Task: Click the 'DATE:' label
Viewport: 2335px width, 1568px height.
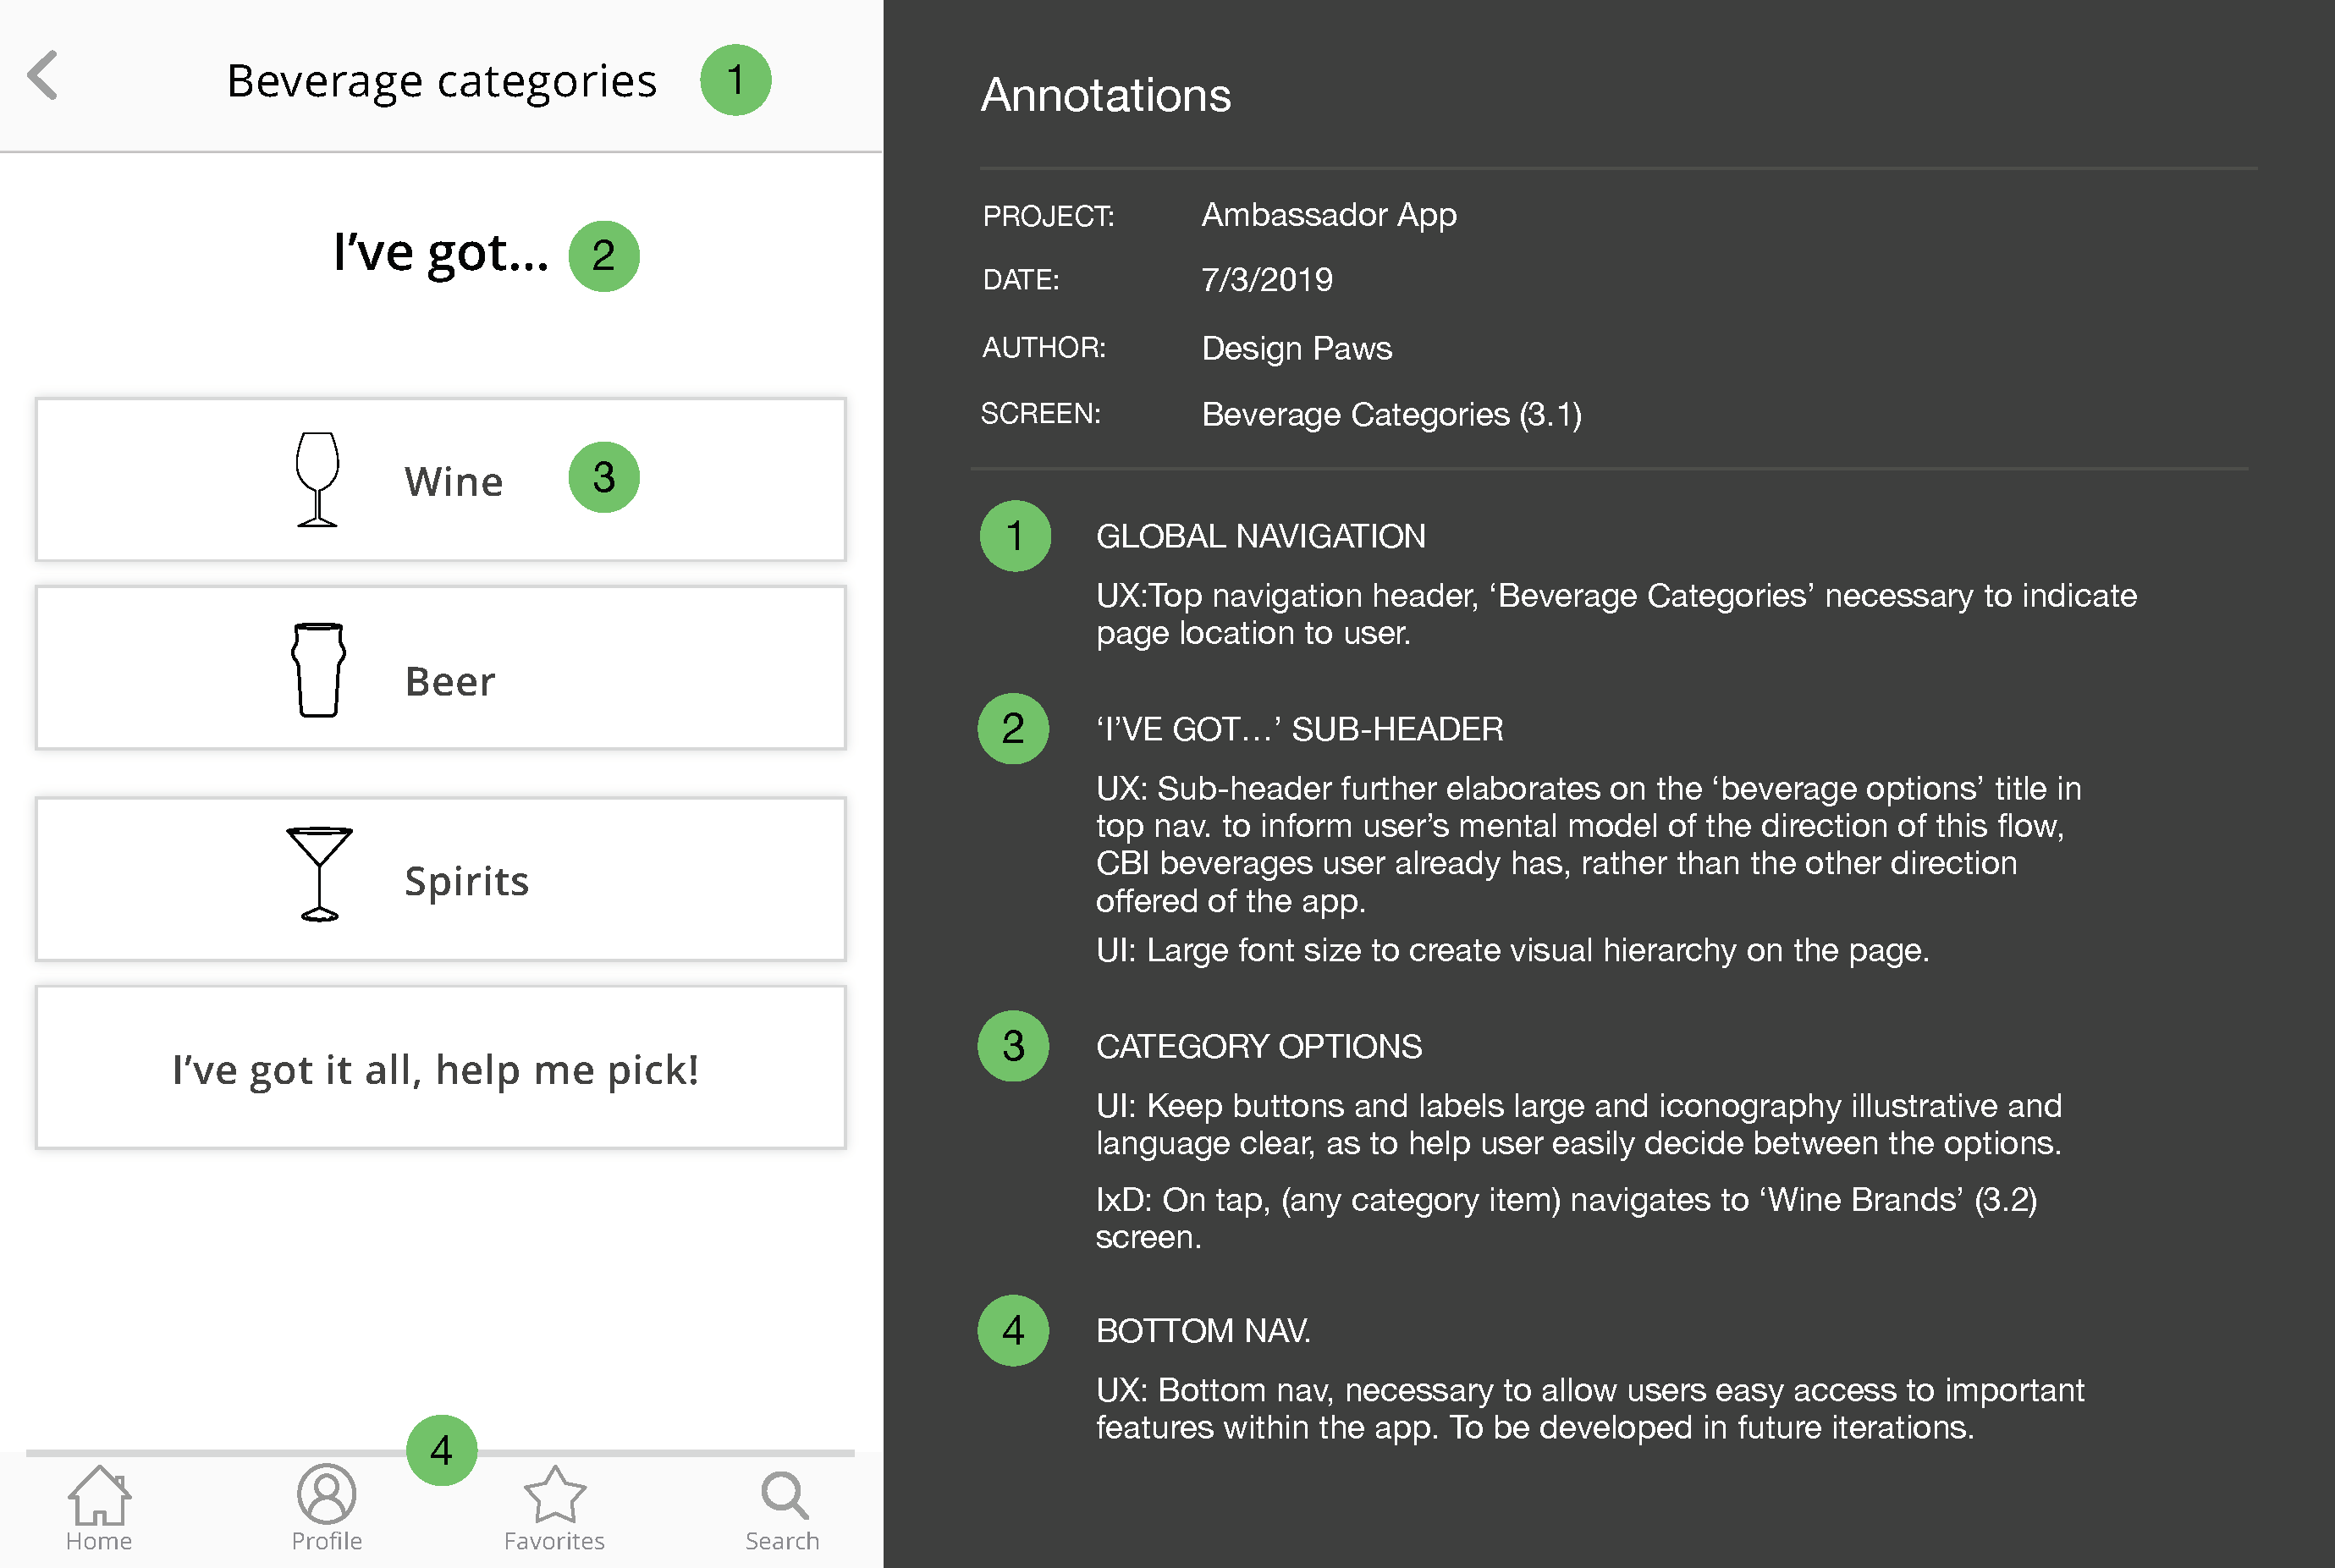Action: [x=1020, y=280]
